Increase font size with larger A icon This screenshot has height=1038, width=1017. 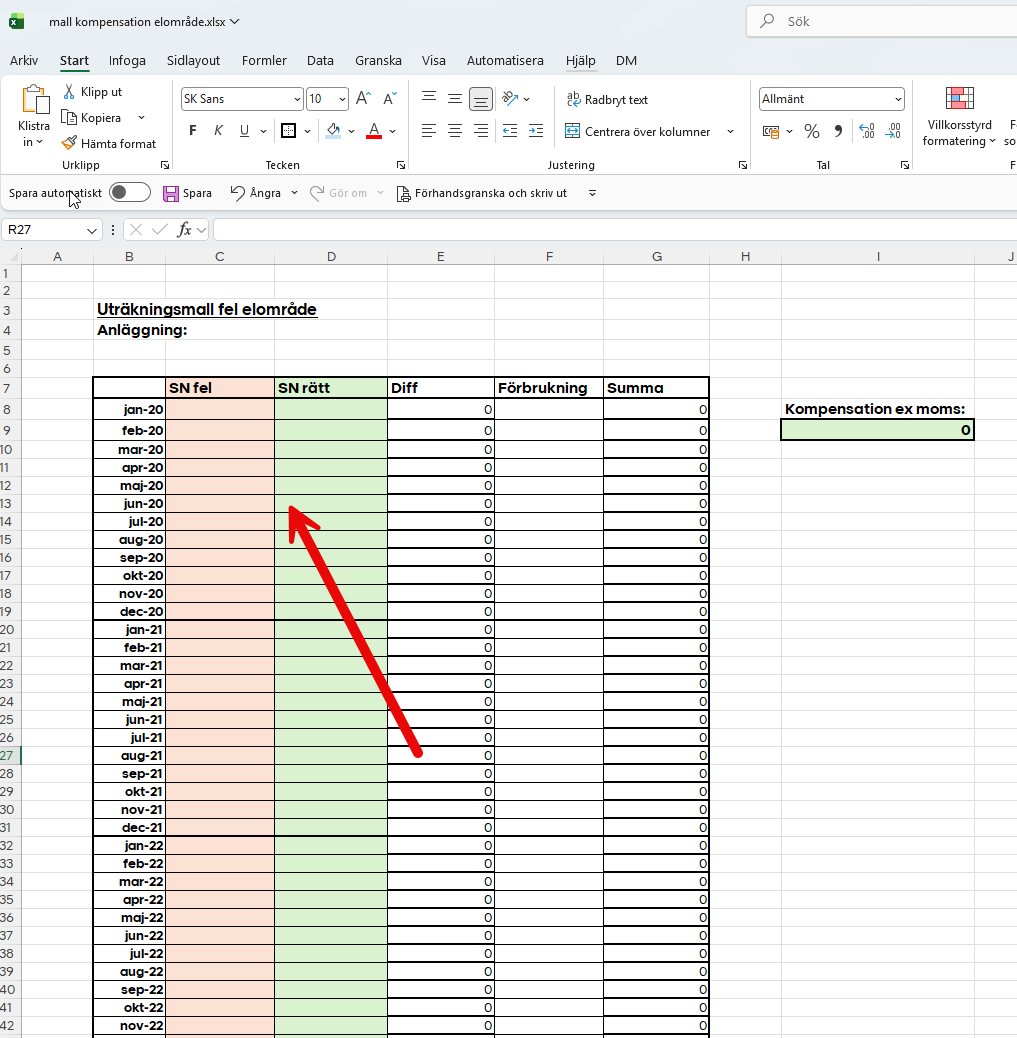click(x=364, y=99)
